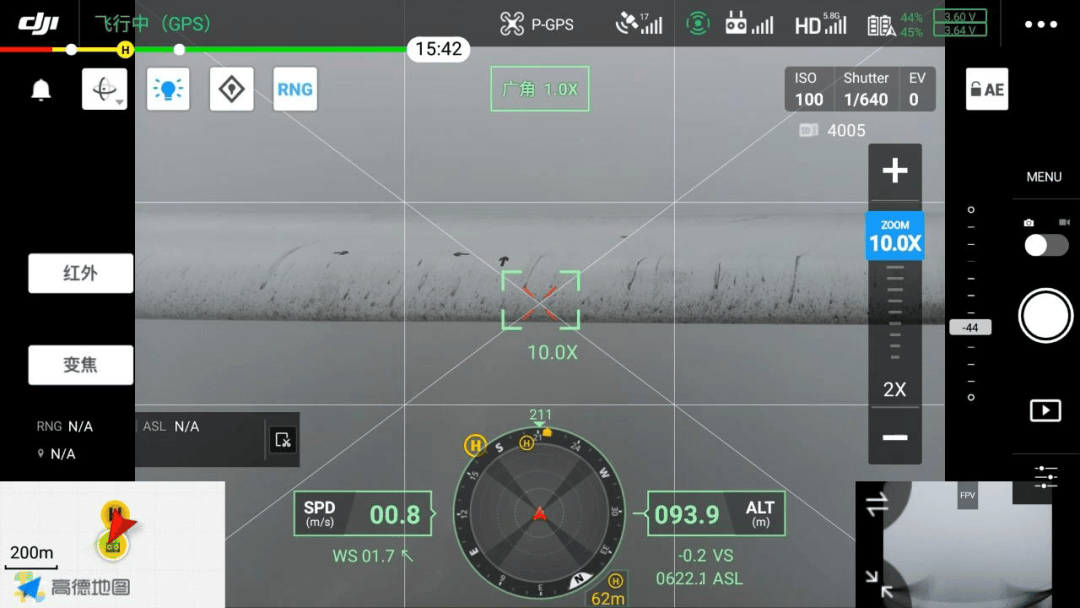Switch to the 红外 infrared view
Image resolution: width=1080 pixels, height=608 pixels.
(80, 273)
